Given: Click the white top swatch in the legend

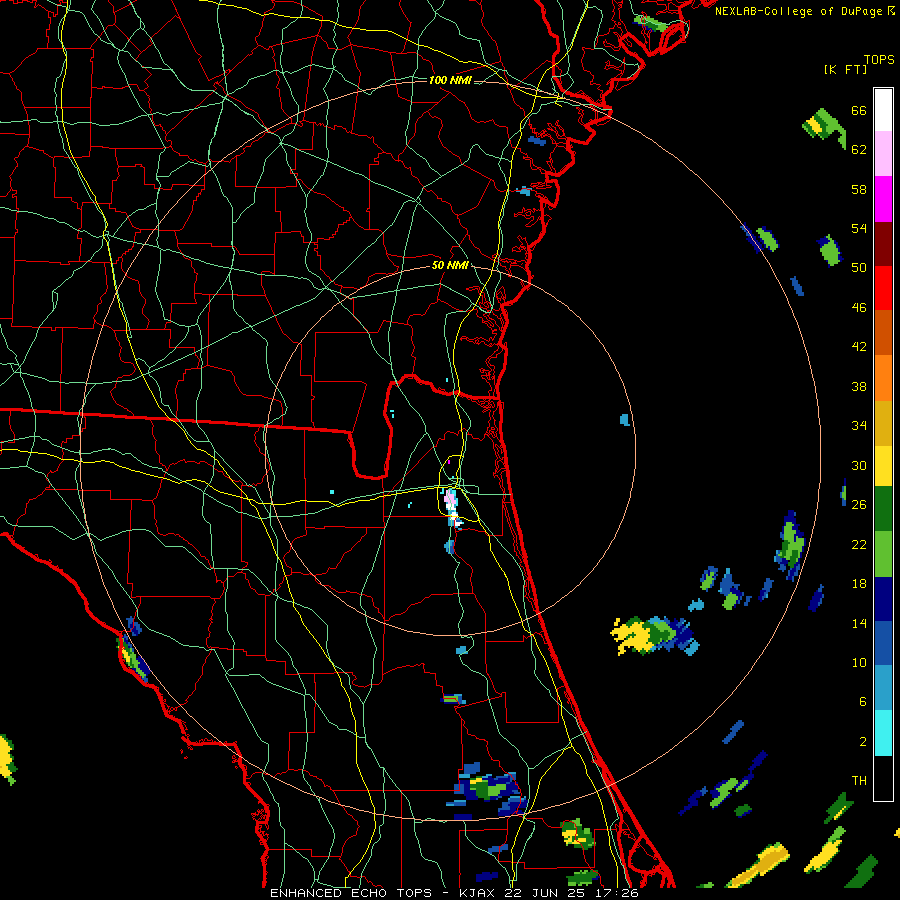Looking at the screenshot, I should [x=883, y=110].
